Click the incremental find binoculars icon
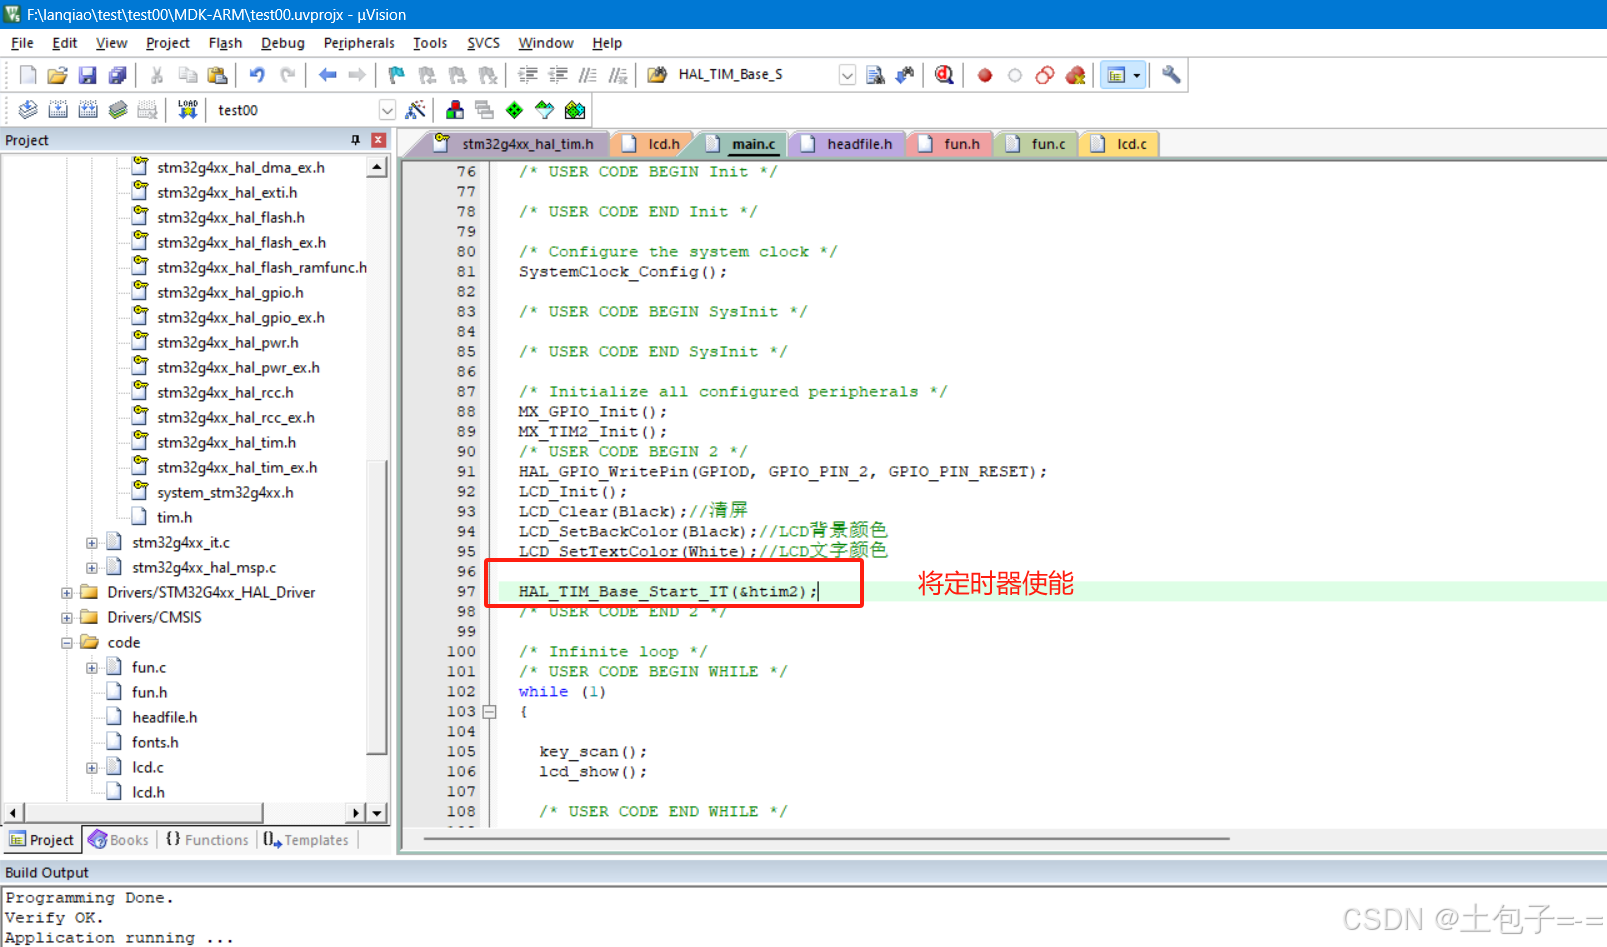The width and height of the screenshot is (1607, 947). (905, 75)
